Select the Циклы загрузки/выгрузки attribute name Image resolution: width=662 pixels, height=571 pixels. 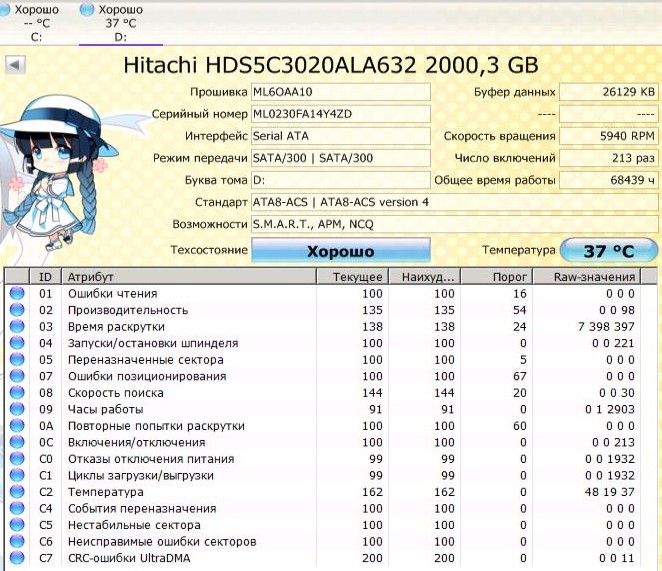click(141, 476)
